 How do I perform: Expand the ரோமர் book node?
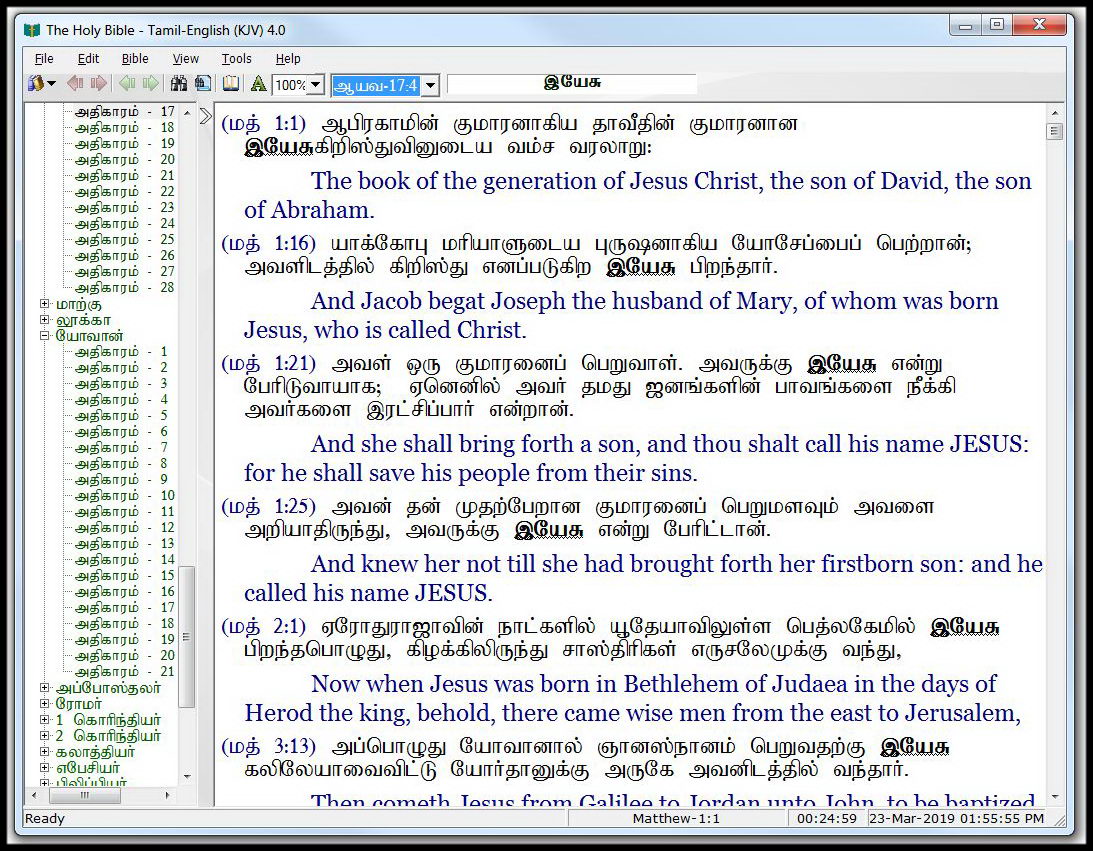tap(45, 704)
